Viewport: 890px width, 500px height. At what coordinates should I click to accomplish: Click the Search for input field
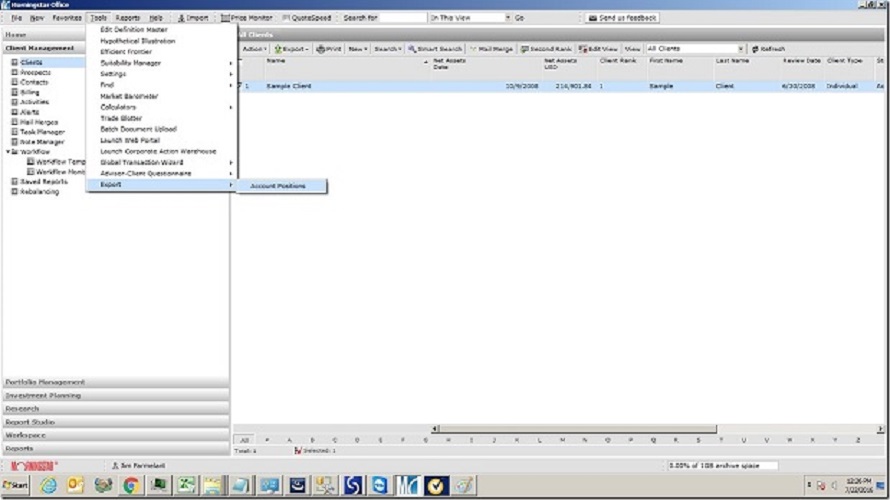[403, 18]
